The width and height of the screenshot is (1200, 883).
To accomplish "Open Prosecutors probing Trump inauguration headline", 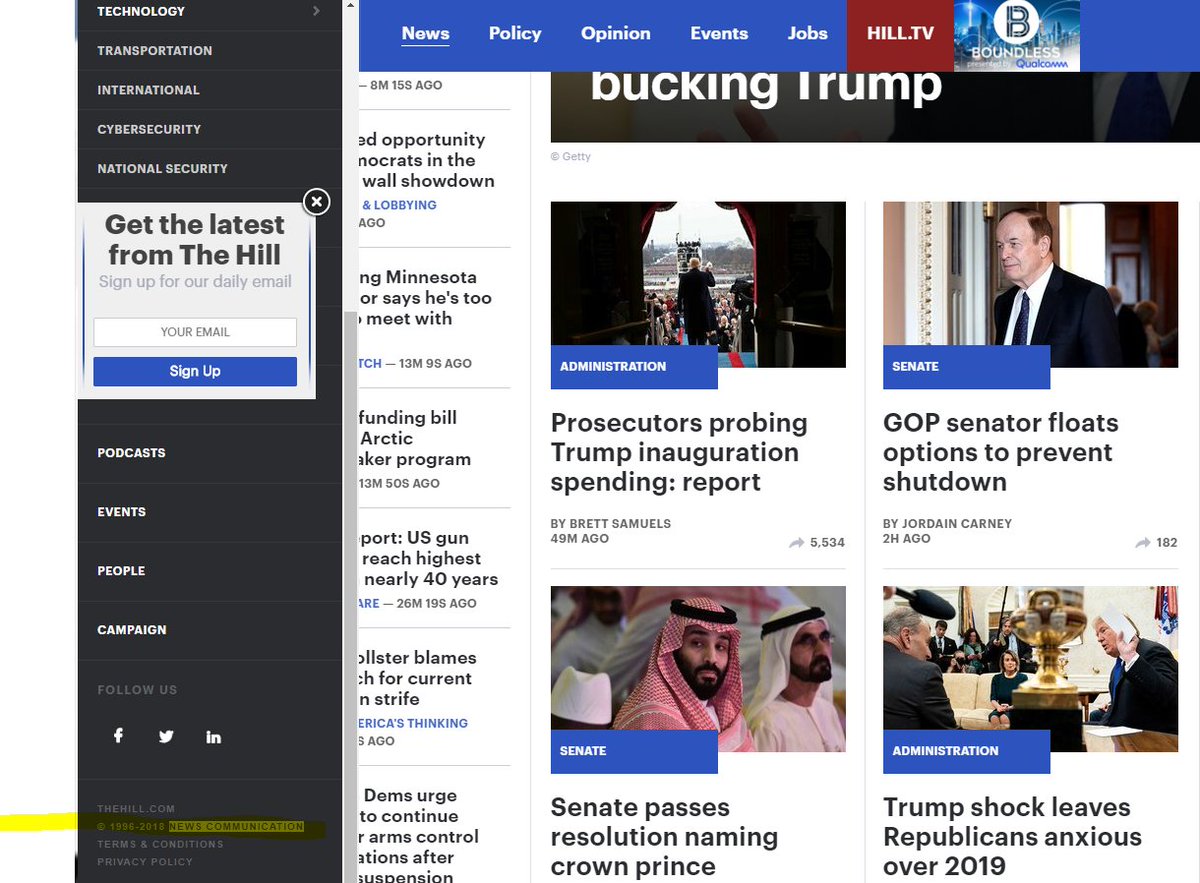I will coord(679,452).
